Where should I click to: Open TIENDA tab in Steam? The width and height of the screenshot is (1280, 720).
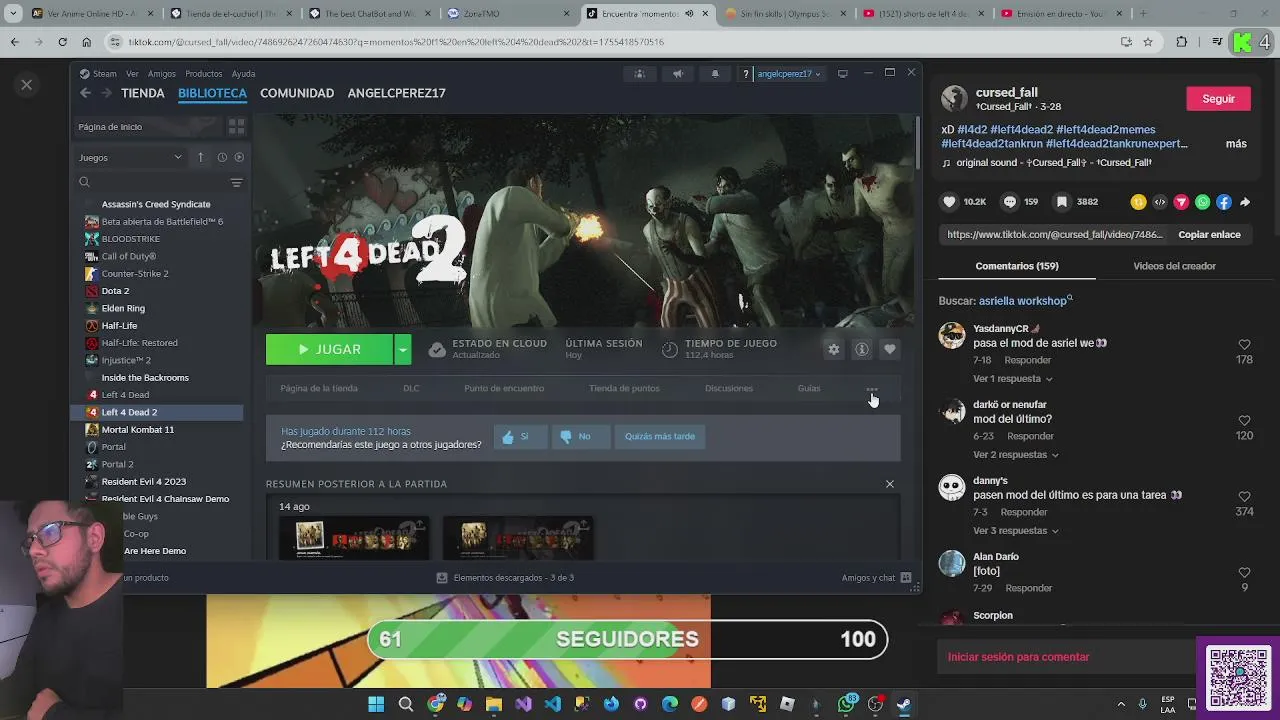(x=143, y=93)
